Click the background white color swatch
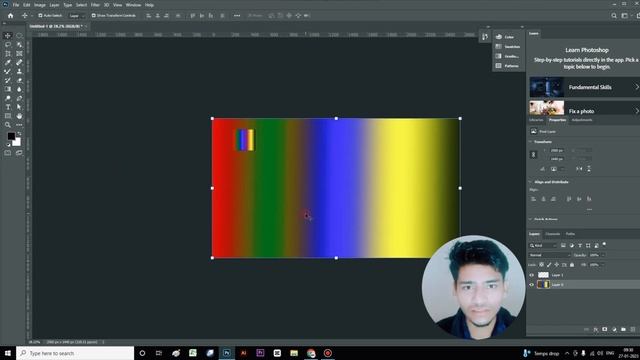The image size is (640, 360). click(17, 142)
